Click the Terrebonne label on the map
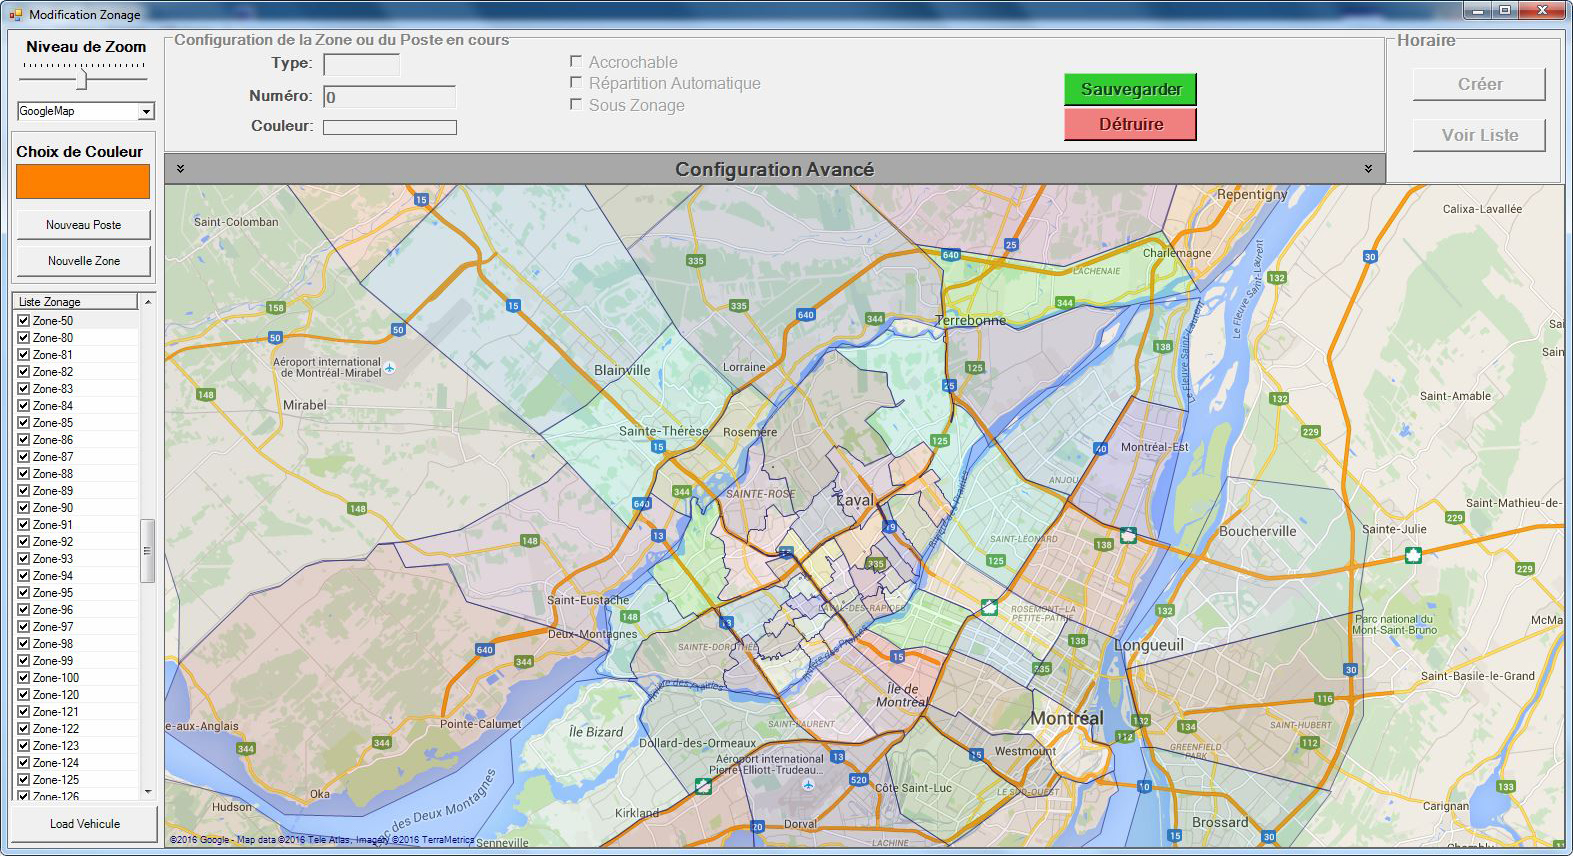1573x856 pixels. click(x=970, y=320)
